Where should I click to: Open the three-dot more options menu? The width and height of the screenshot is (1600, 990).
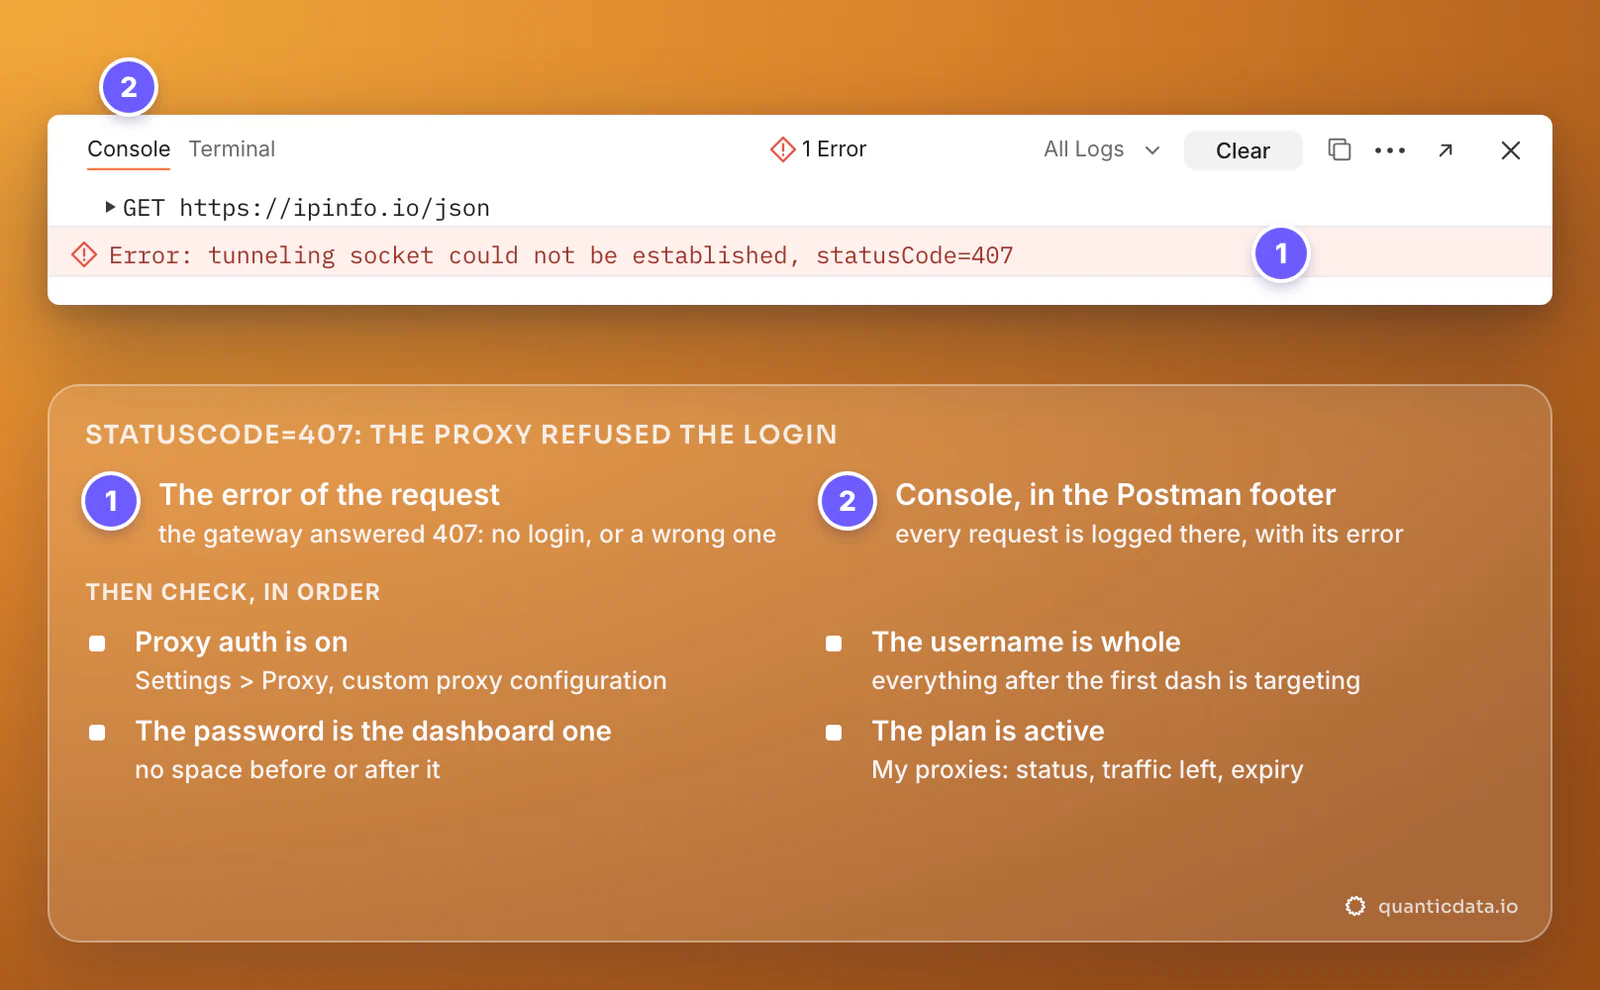(1390, 150)
